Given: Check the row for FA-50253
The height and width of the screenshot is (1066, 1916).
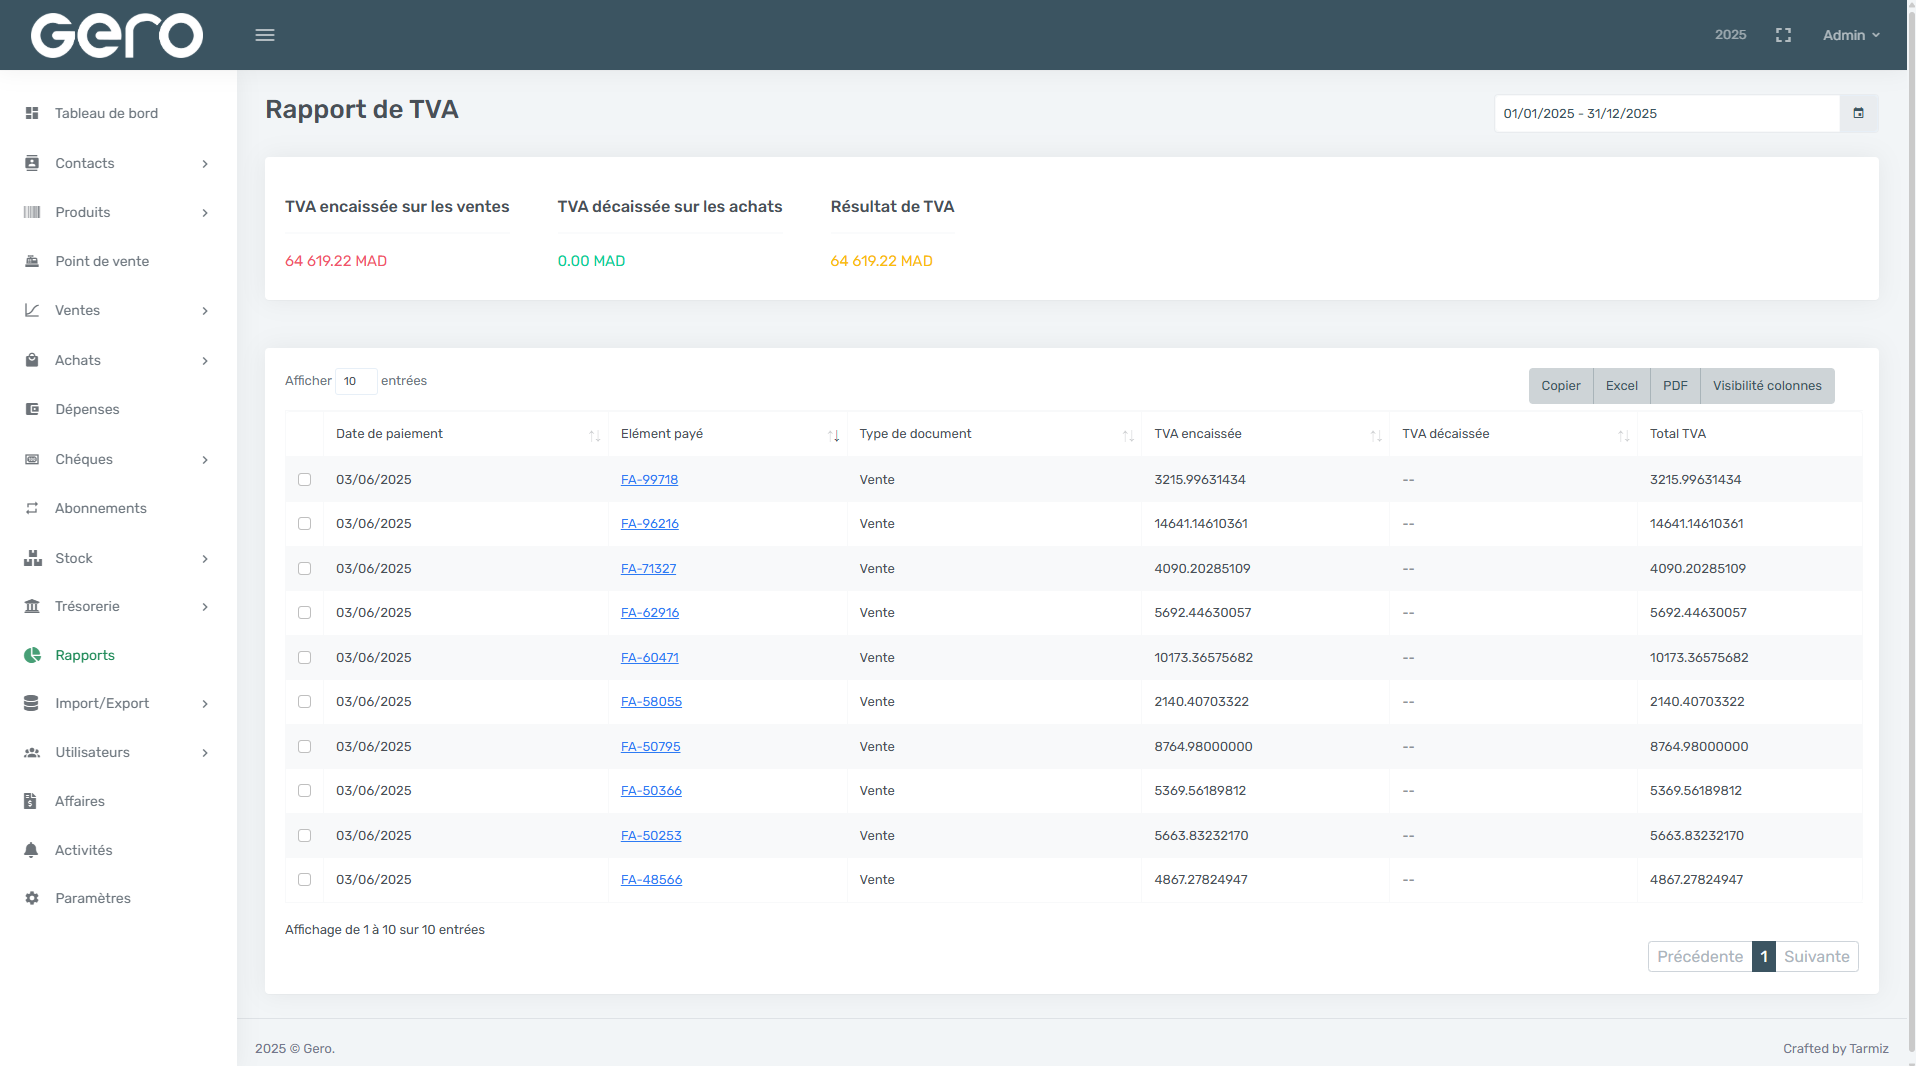Looking at the screenshot, I should [x=304, y=836].
